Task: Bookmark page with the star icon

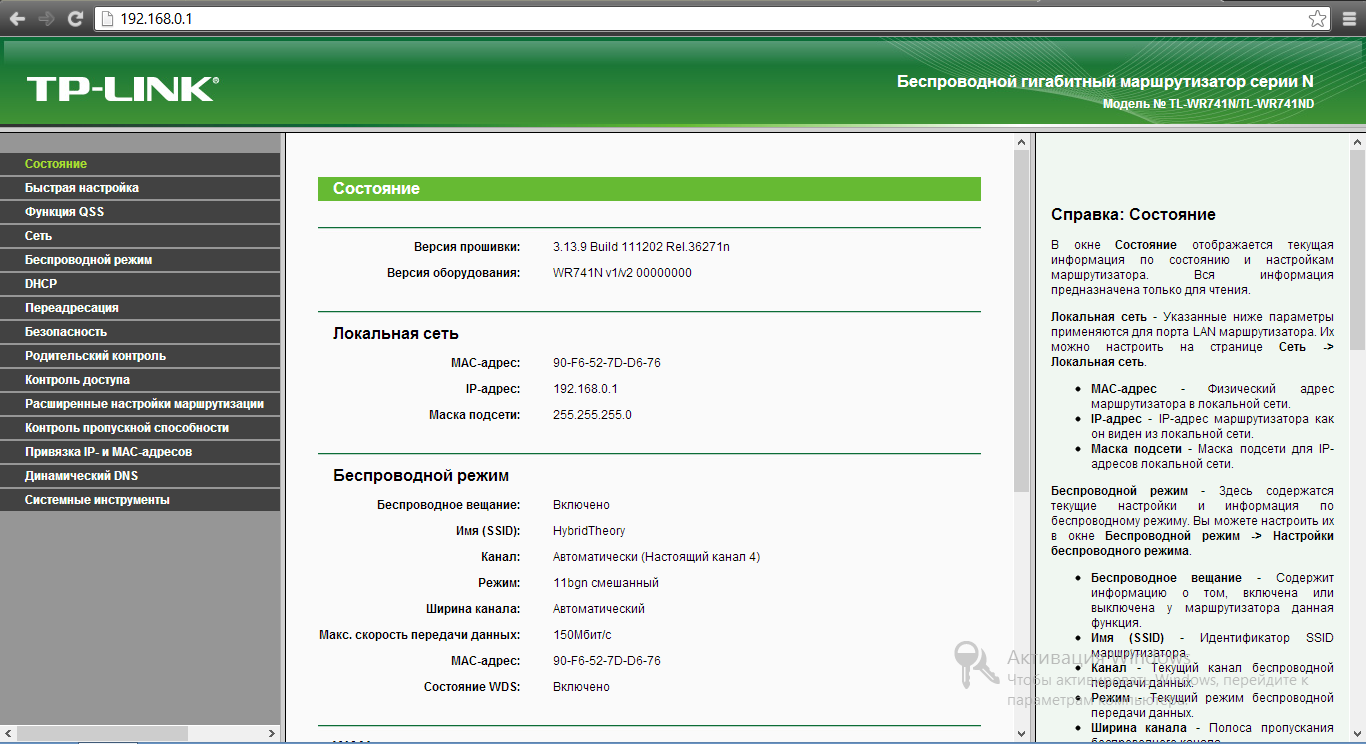Action: pyautogui.click(x=1318, y=18)
